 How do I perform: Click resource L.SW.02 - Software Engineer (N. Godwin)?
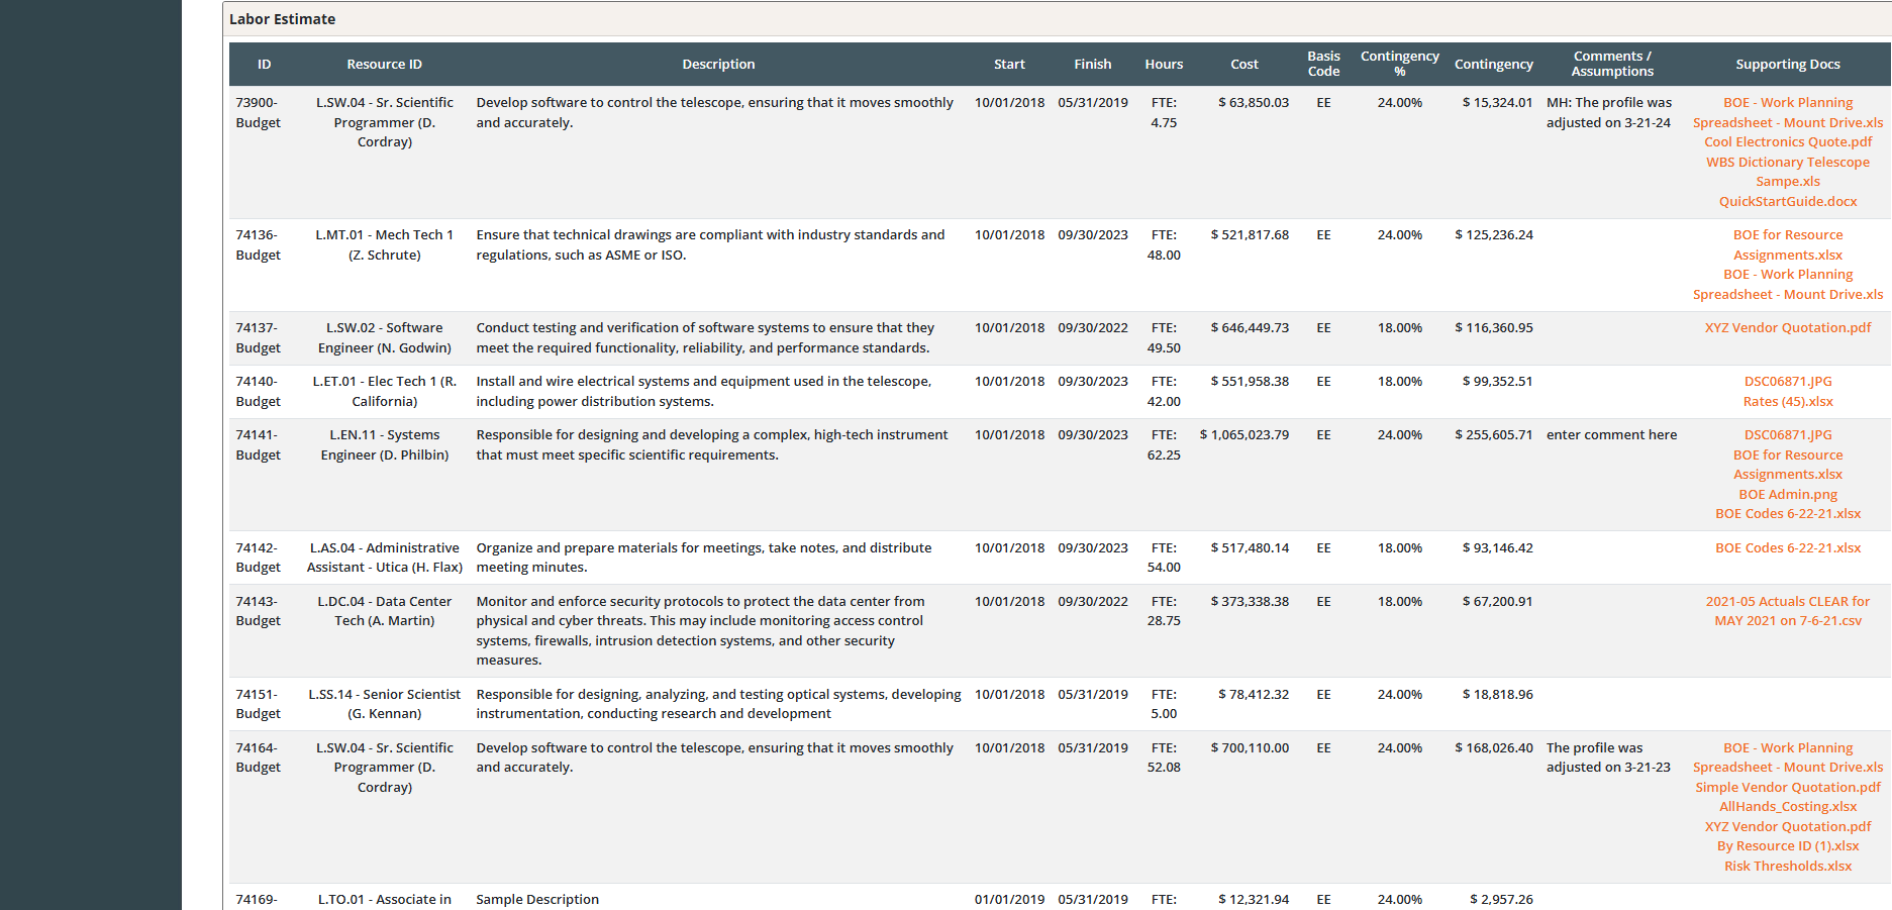click(384, 337)
